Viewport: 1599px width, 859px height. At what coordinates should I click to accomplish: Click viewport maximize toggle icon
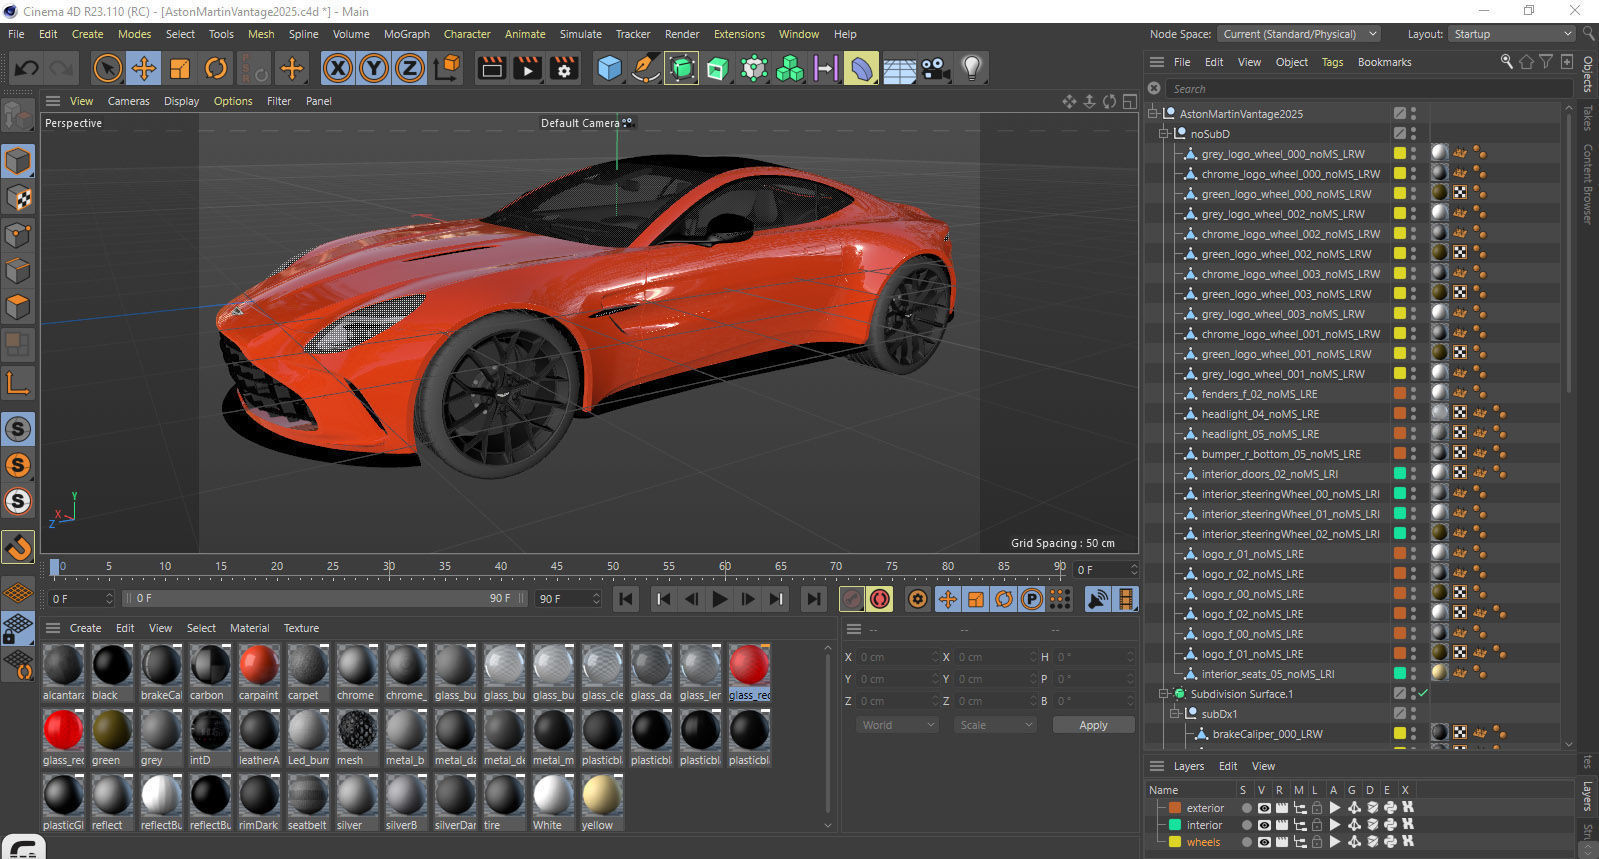click(1129, 101)
